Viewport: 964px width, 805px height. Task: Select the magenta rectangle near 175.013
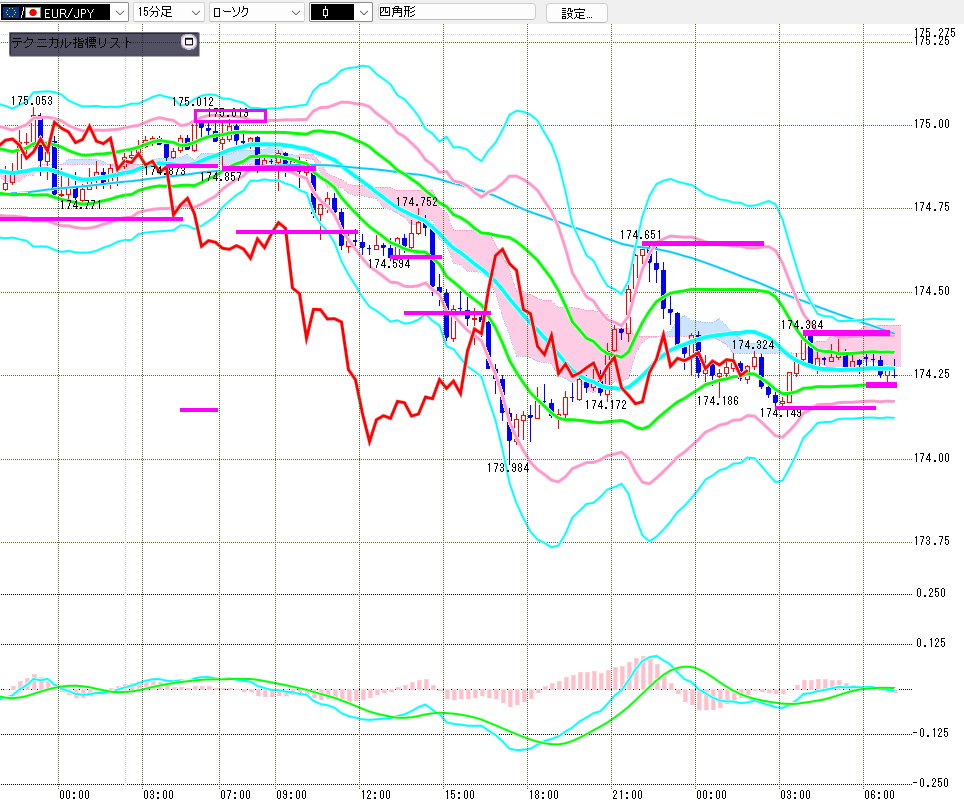[230, 115]
